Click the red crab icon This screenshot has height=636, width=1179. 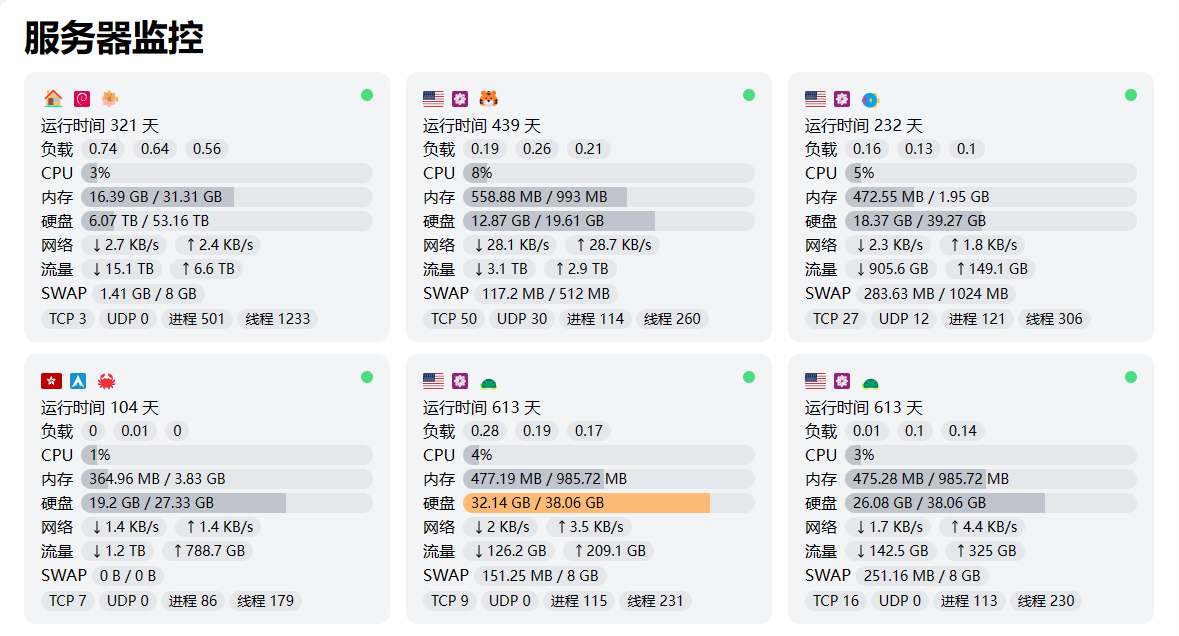tap(107, 380)
